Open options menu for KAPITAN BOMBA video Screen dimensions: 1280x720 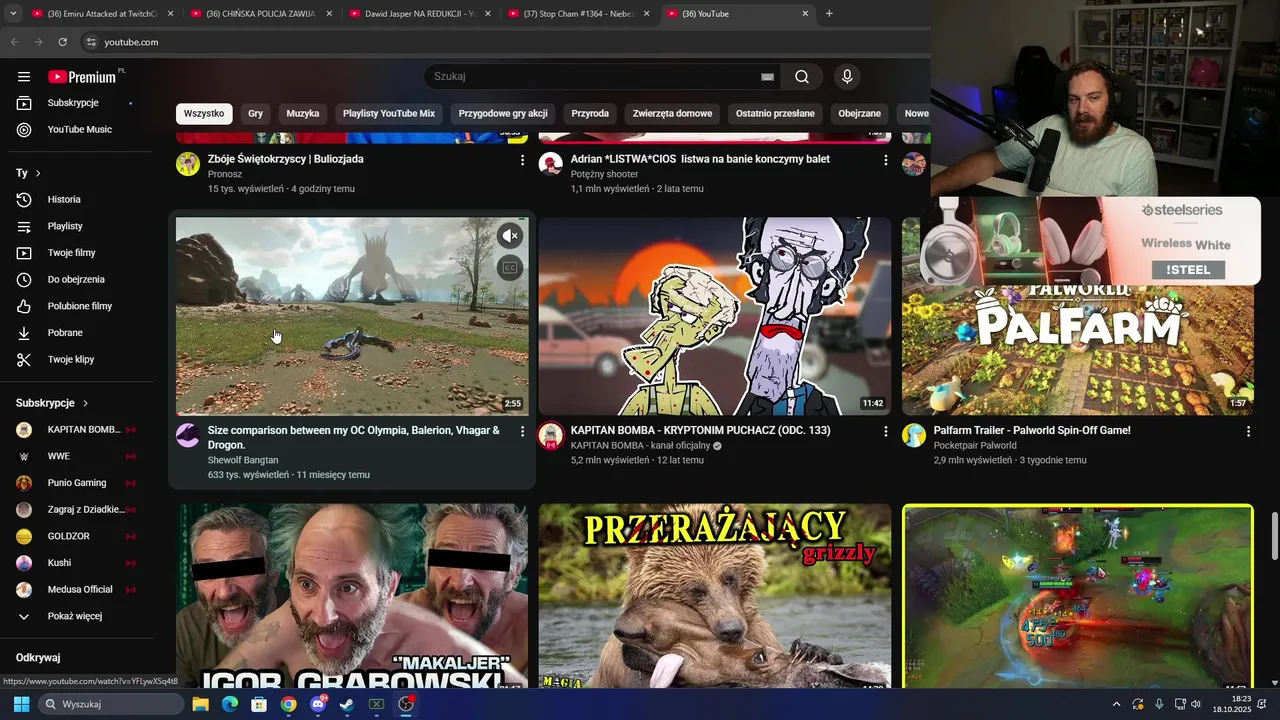(885, 431)
